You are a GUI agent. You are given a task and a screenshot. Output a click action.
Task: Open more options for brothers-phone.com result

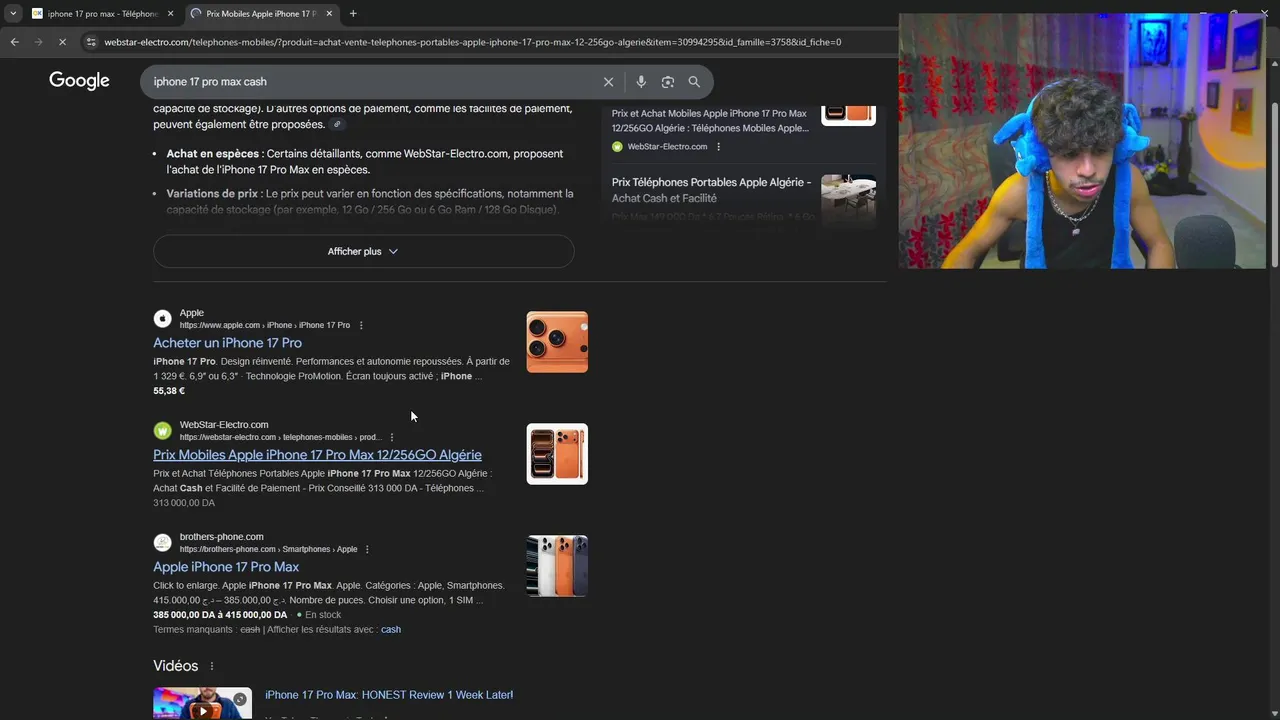point(367,549)
